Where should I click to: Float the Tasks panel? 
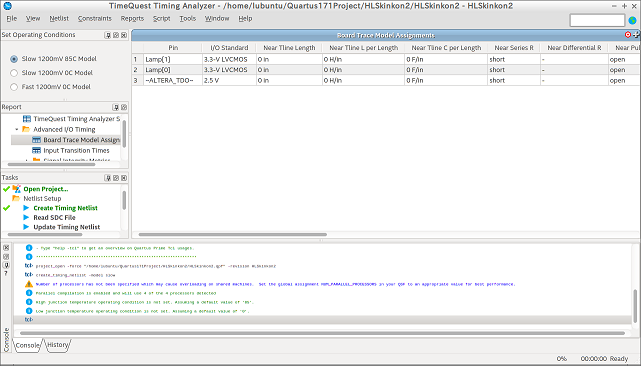(116, 178)
